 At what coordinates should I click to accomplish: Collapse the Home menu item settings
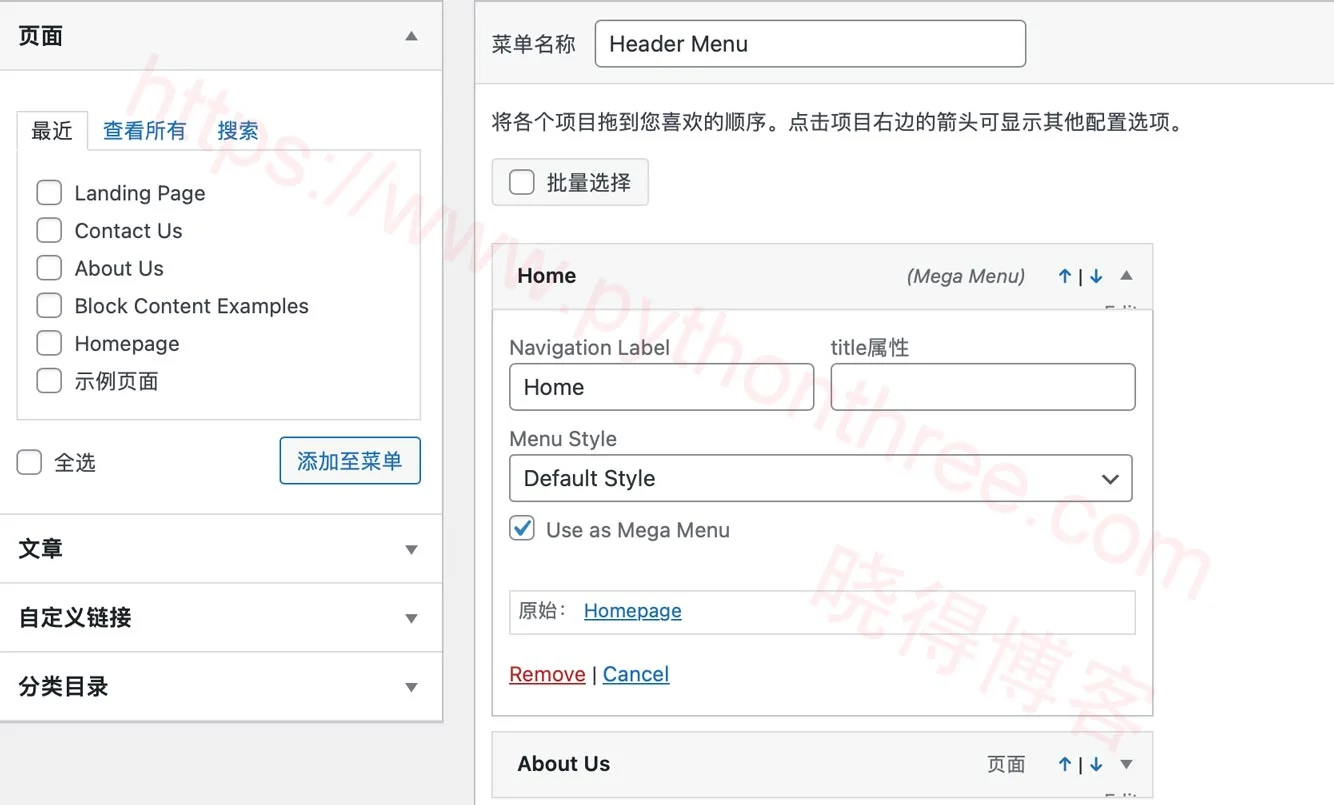click(x=1126, y=276)
